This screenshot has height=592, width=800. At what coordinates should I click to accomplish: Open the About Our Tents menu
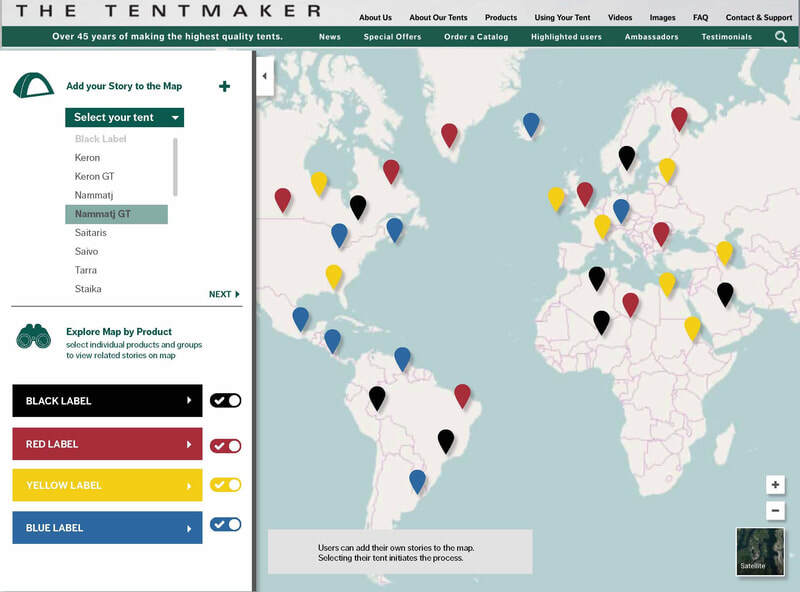(x=438, y=17)
